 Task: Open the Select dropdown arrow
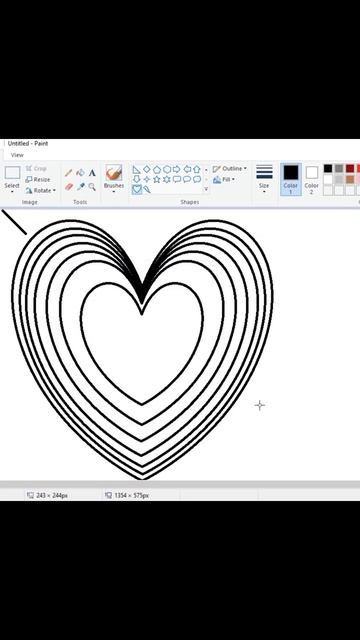coord(12,191)
